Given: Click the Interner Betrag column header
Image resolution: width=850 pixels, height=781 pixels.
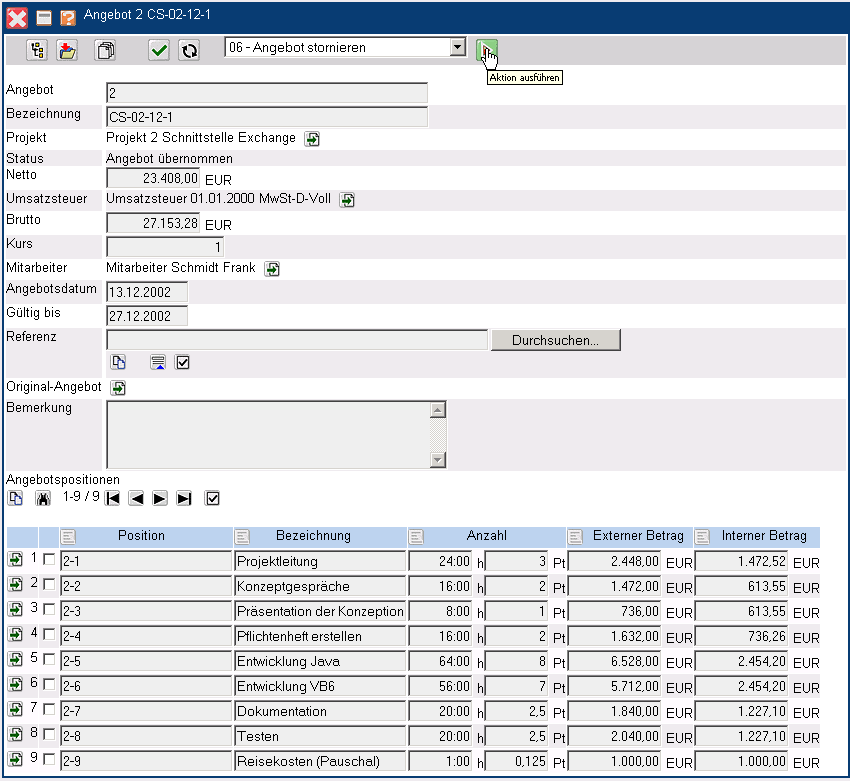Looking at the screenshot, I should (x=764, y=536).
